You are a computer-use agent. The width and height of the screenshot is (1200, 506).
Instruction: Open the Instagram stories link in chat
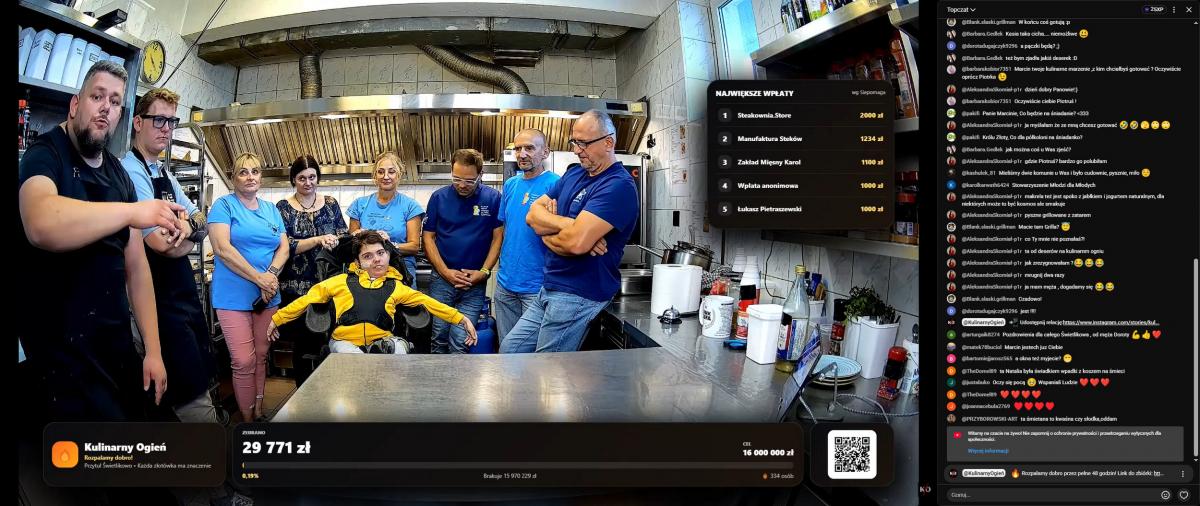pos(1111,323)
